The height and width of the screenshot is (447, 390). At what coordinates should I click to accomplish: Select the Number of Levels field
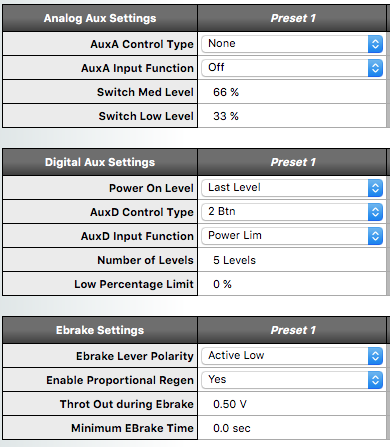coord(292,260)
